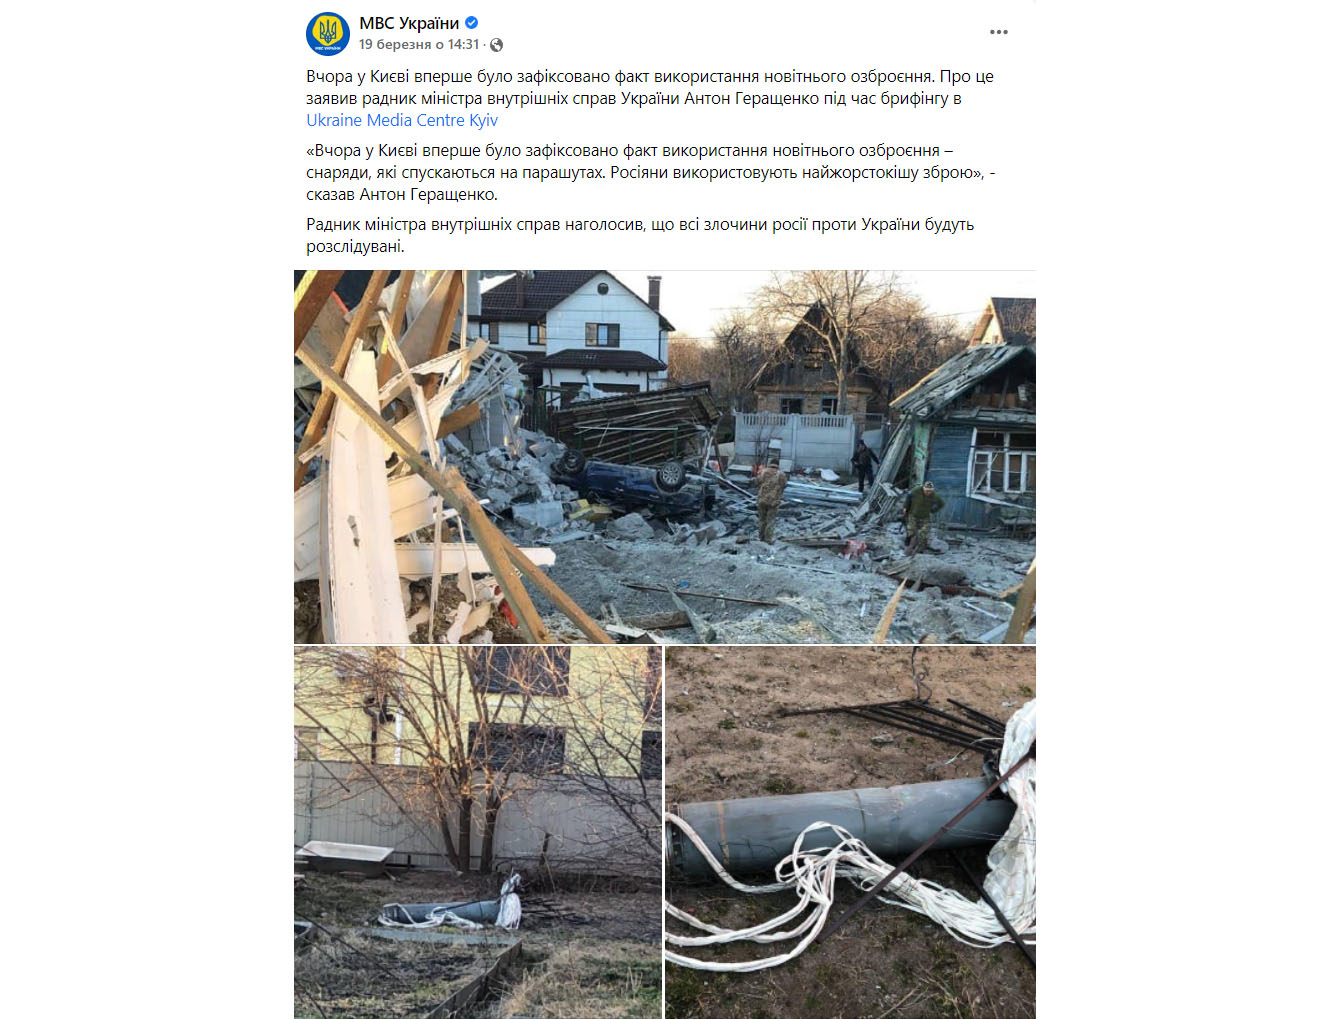This screenshot has width=1331, height=1020.
Task: Open bottom-right photo of parachute shell
Action: (850, 832)
